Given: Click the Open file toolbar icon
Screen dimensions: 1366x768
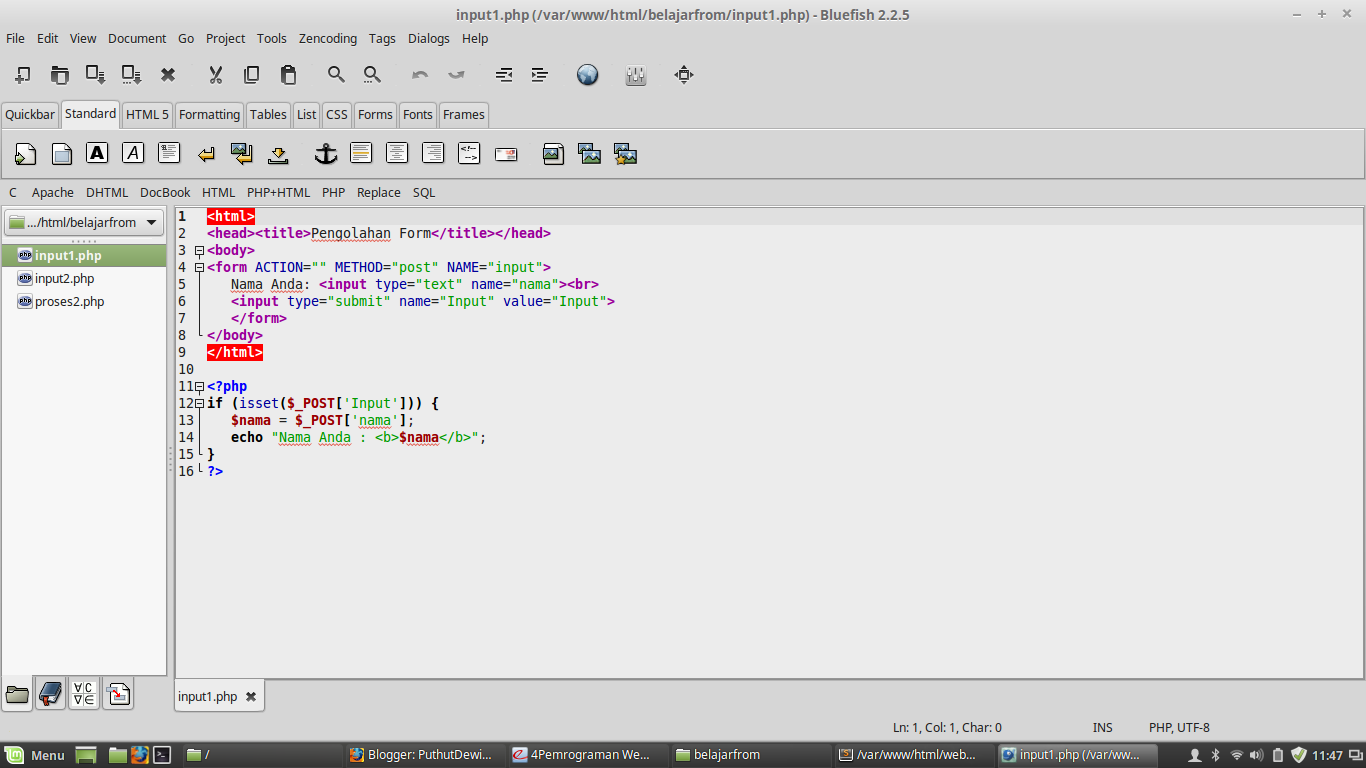Looking at the screenshot, I should coord(60,75).
